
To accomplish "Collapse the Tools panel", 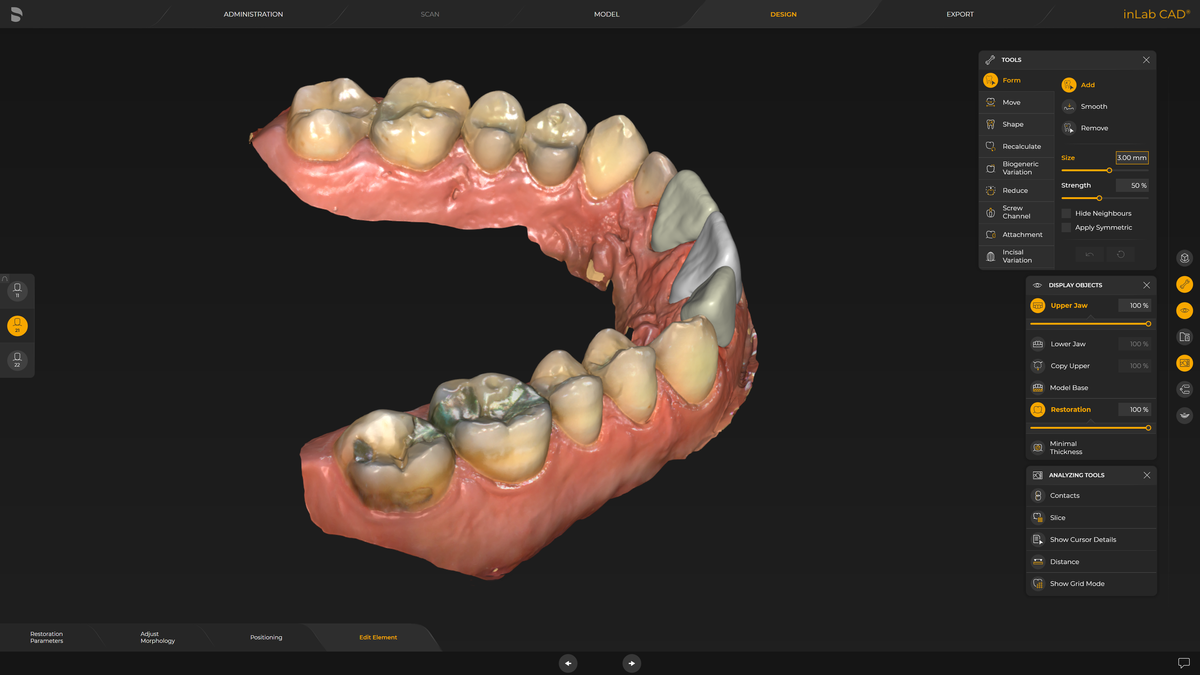I will [1146, 60].
